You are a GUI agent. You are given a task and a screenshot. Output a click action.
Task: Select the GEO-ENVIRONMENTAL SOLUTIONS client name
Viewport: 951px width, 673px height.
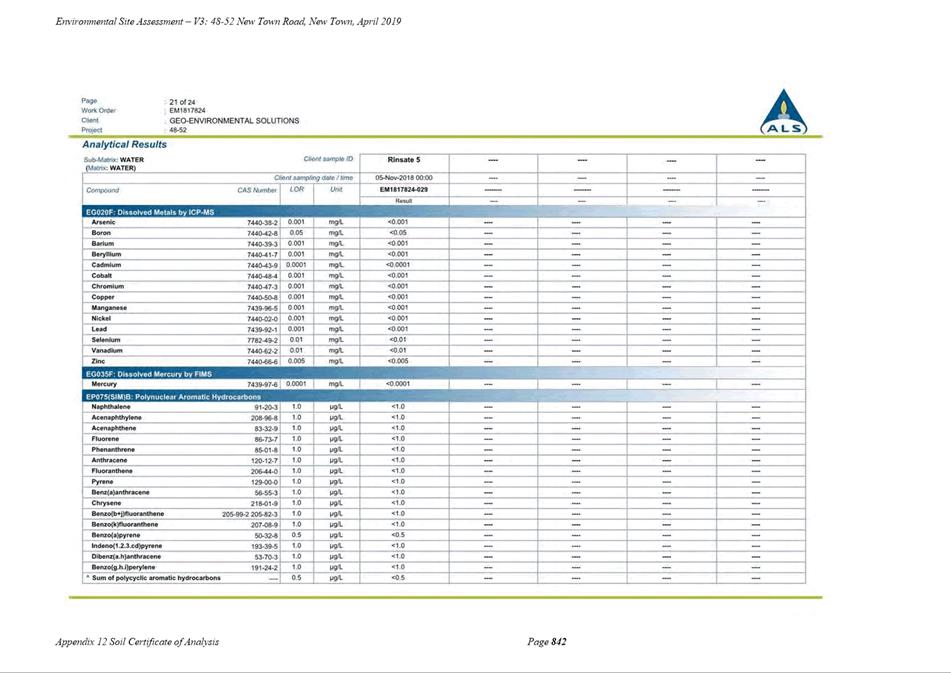(x=234, y=121)
